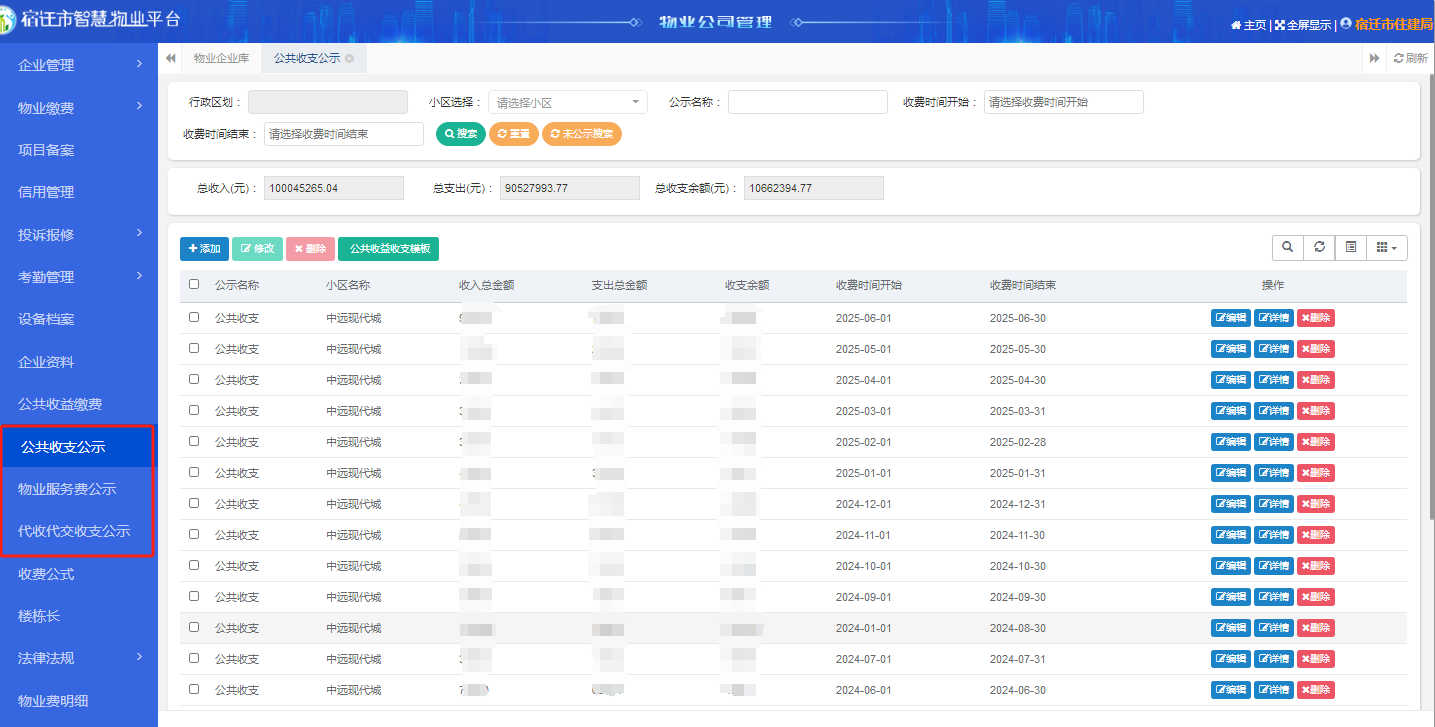Image resolution: width=1435 pixels, height=727 pixels.
Task: Open 信用管理 in the sidebar
Action: pos(79,192)
